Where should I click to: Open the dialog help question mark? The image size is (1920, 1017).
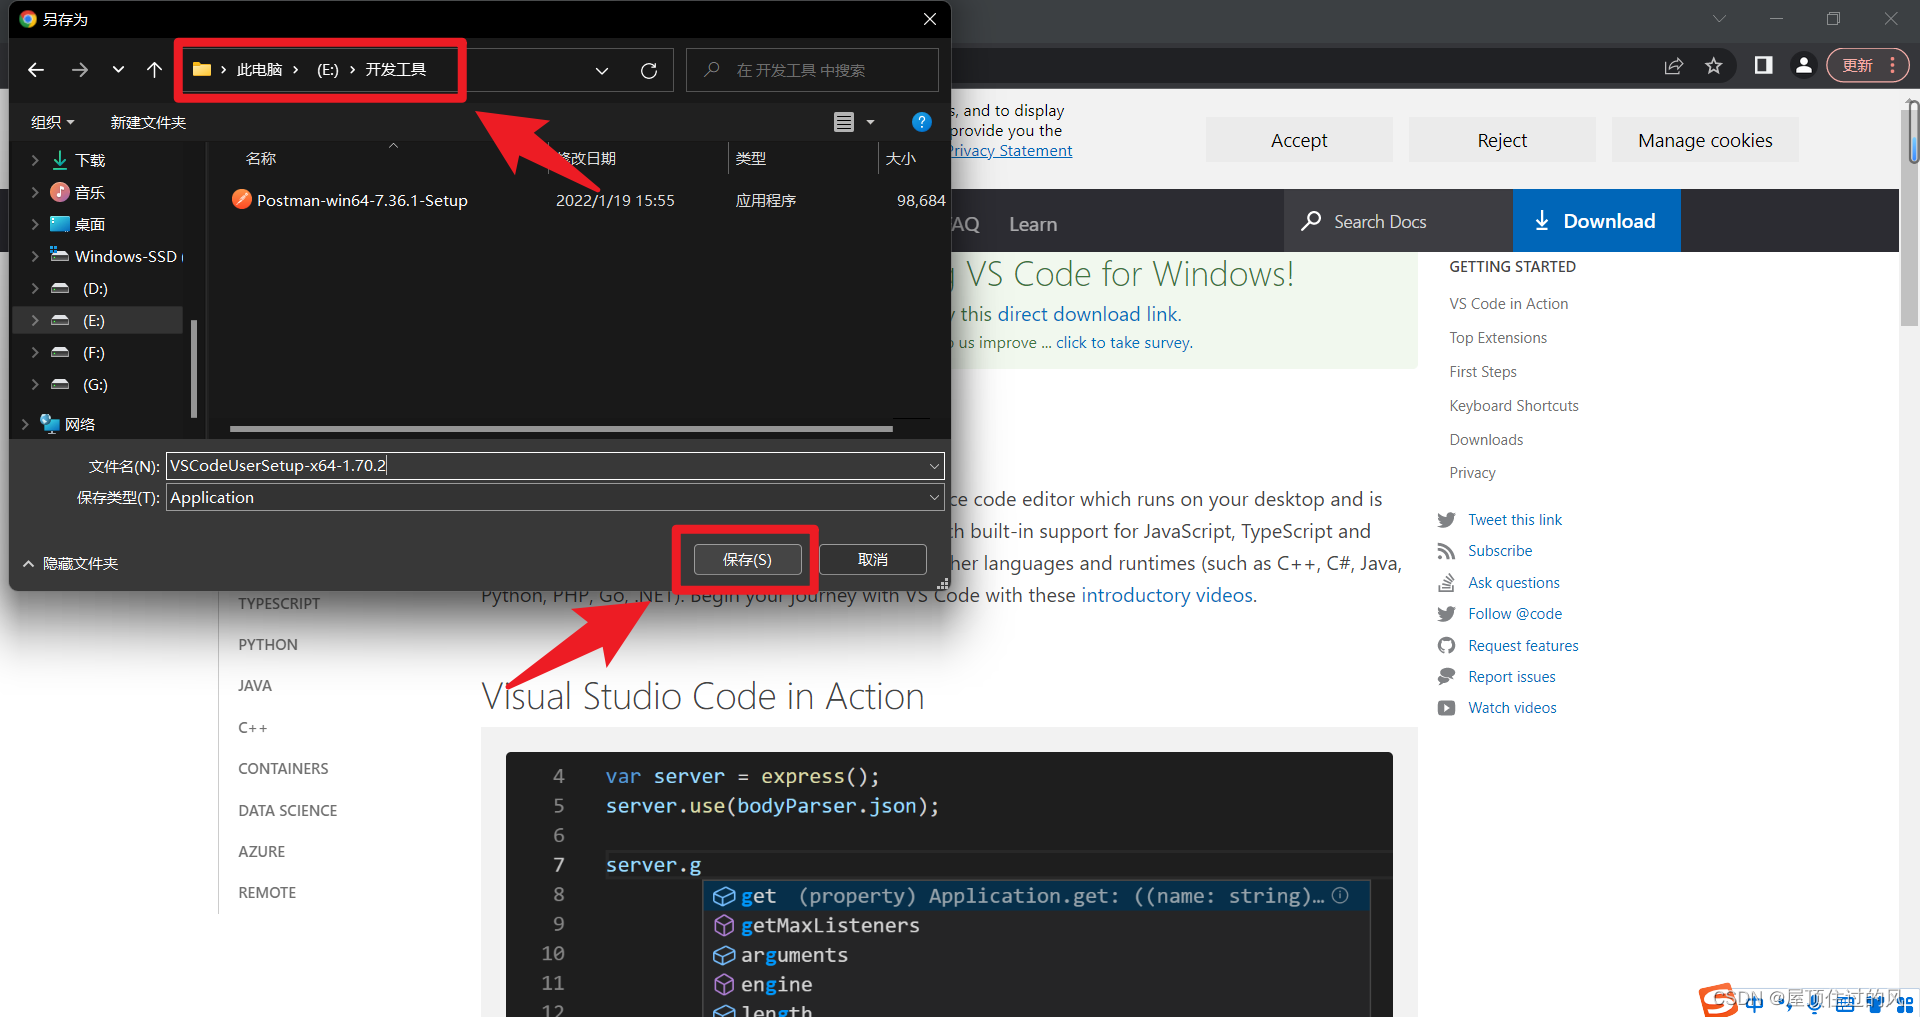(922, 122)
